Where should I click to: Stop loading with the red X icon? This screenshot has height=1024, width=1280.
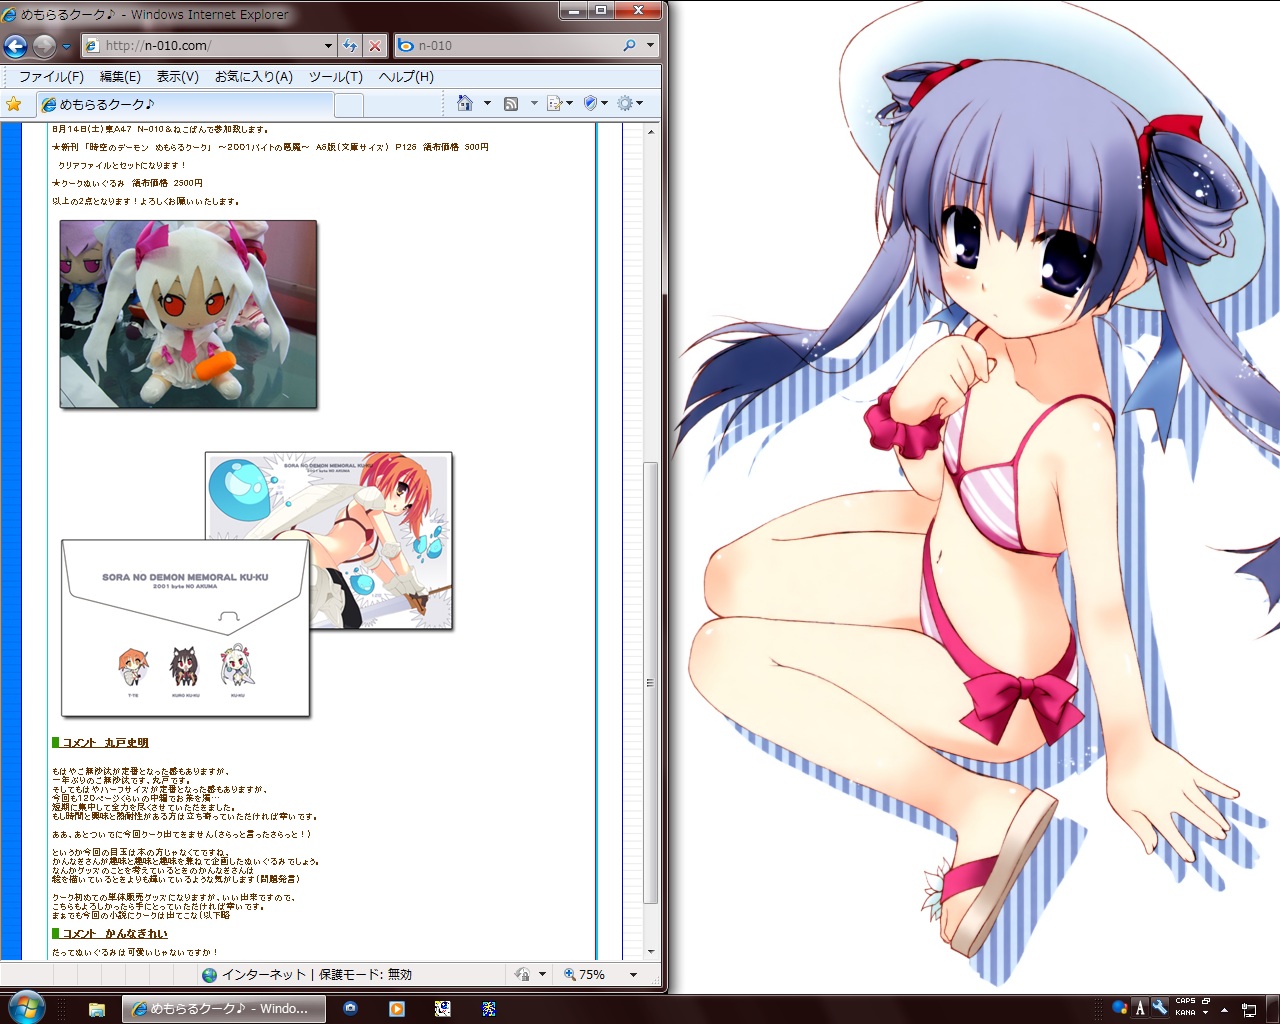click(375, 45)
